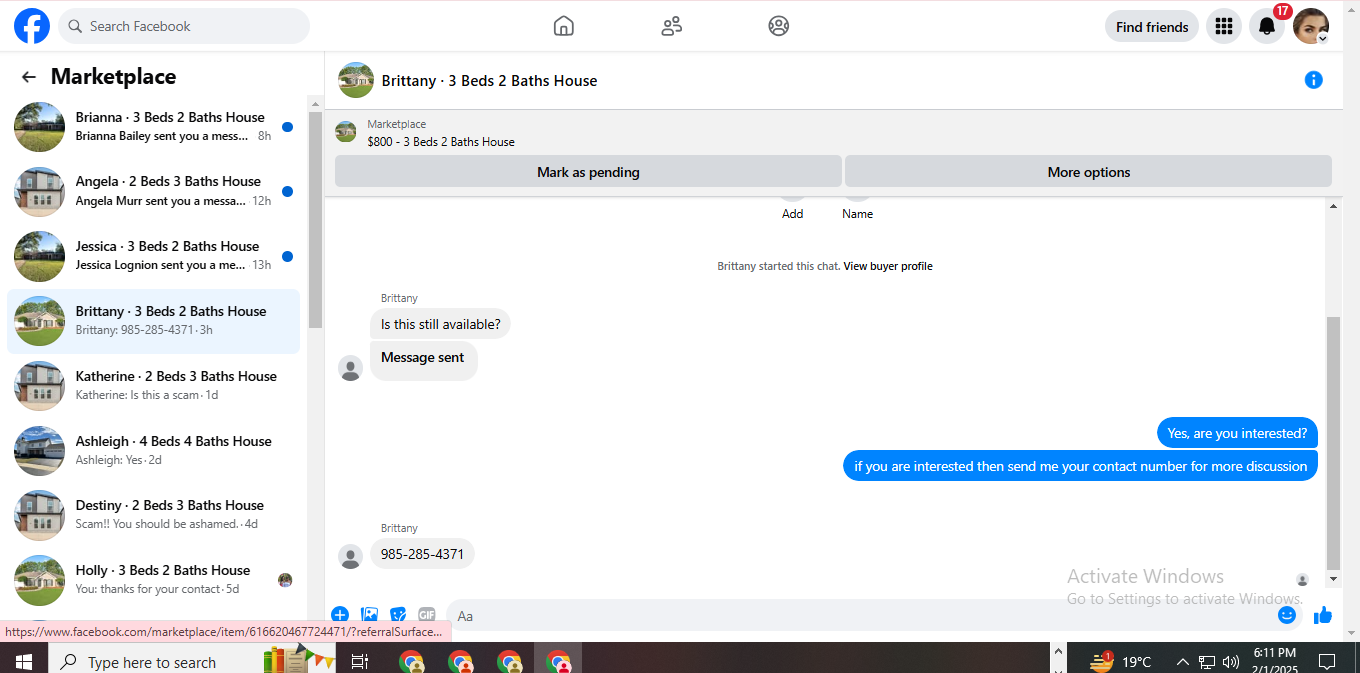The image size is (1360, 673).
Task: Open the Facebook menu grid icon
Action: point(1224,27)
